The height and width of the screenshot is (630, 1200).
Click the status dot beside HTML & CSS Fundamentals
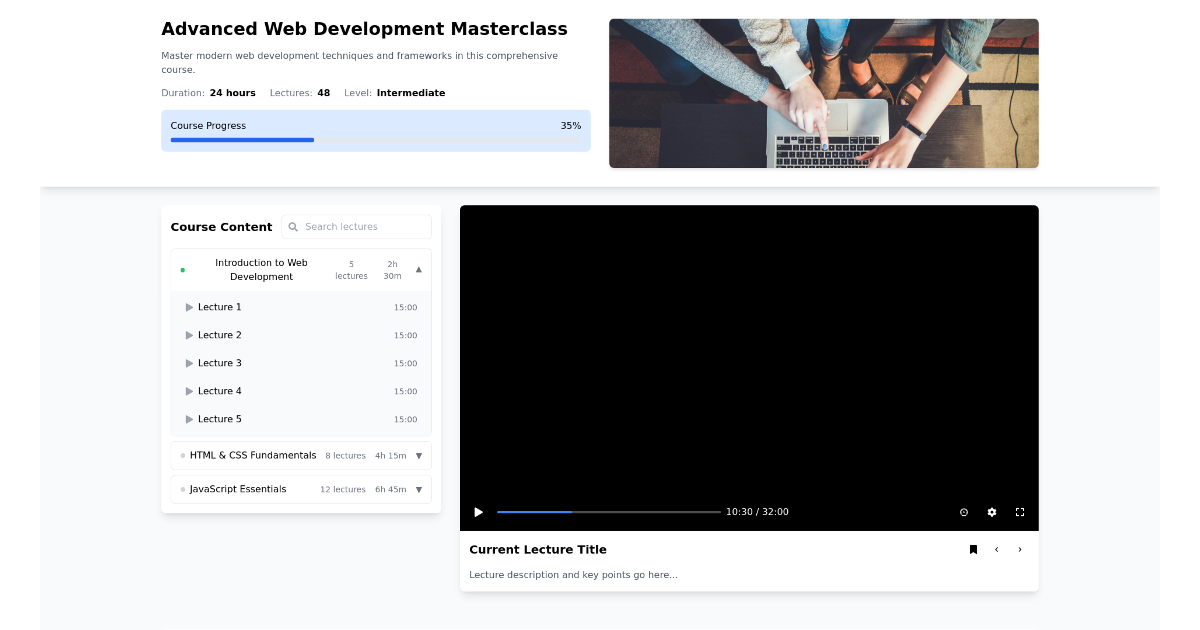tap(182, 455)
